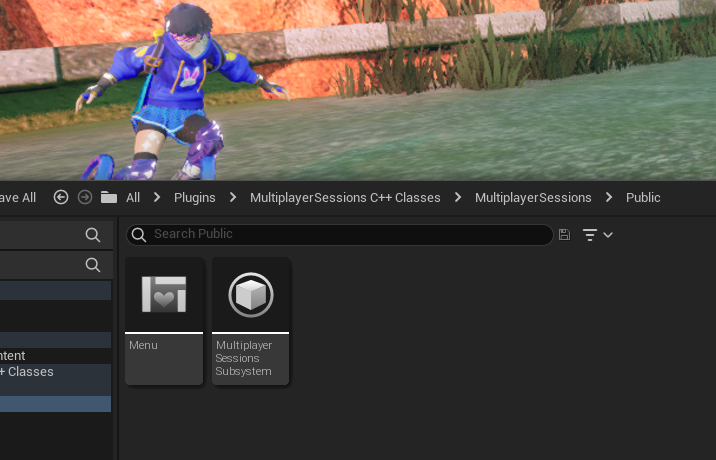
Task: Expand the chevron just before Public breadcrumb
Action: (609, 197)
